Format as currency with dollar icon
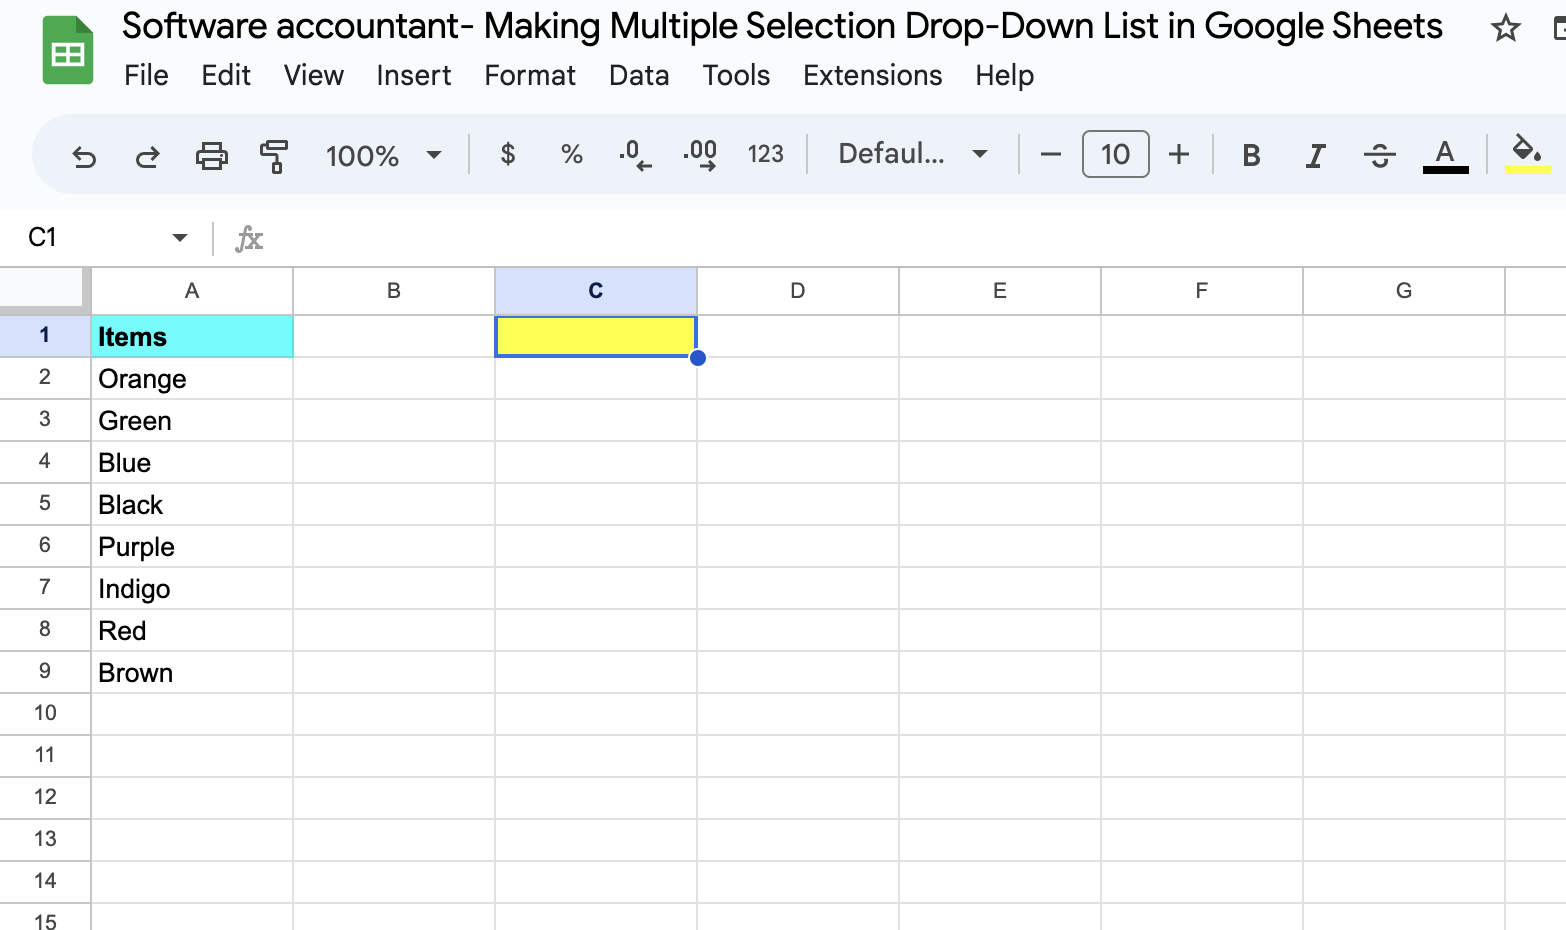 508,154
